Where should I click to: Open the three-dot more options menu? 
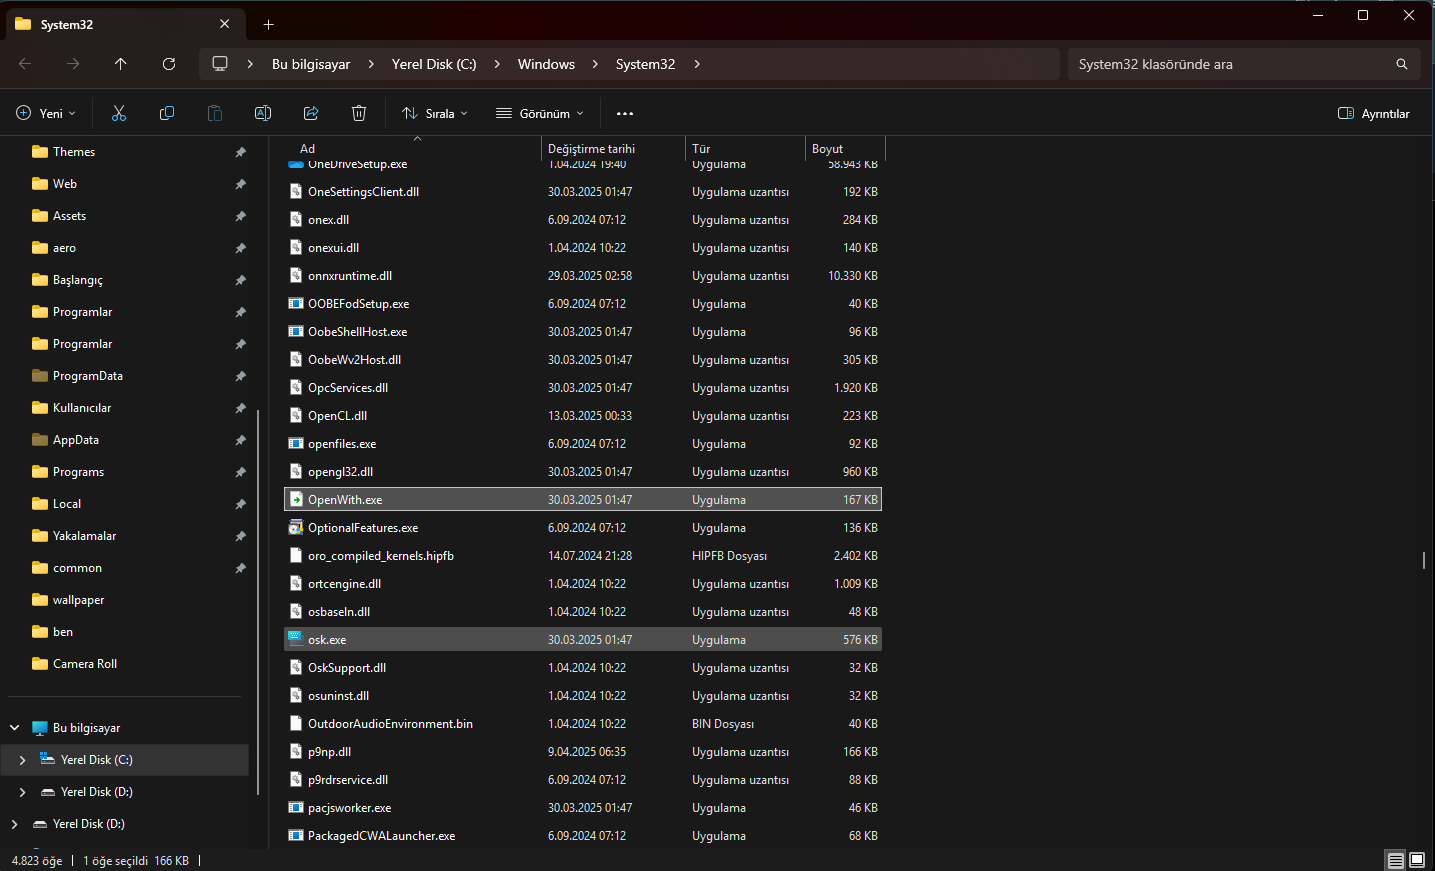625,113
